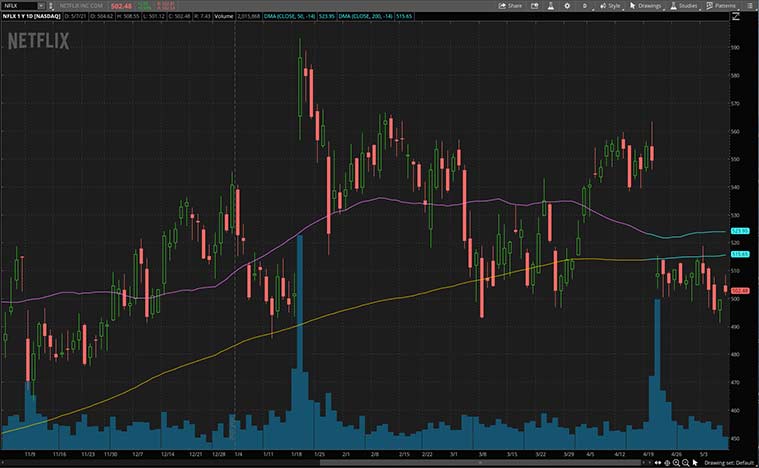Open the Style dropdown

tap(610, 5)
